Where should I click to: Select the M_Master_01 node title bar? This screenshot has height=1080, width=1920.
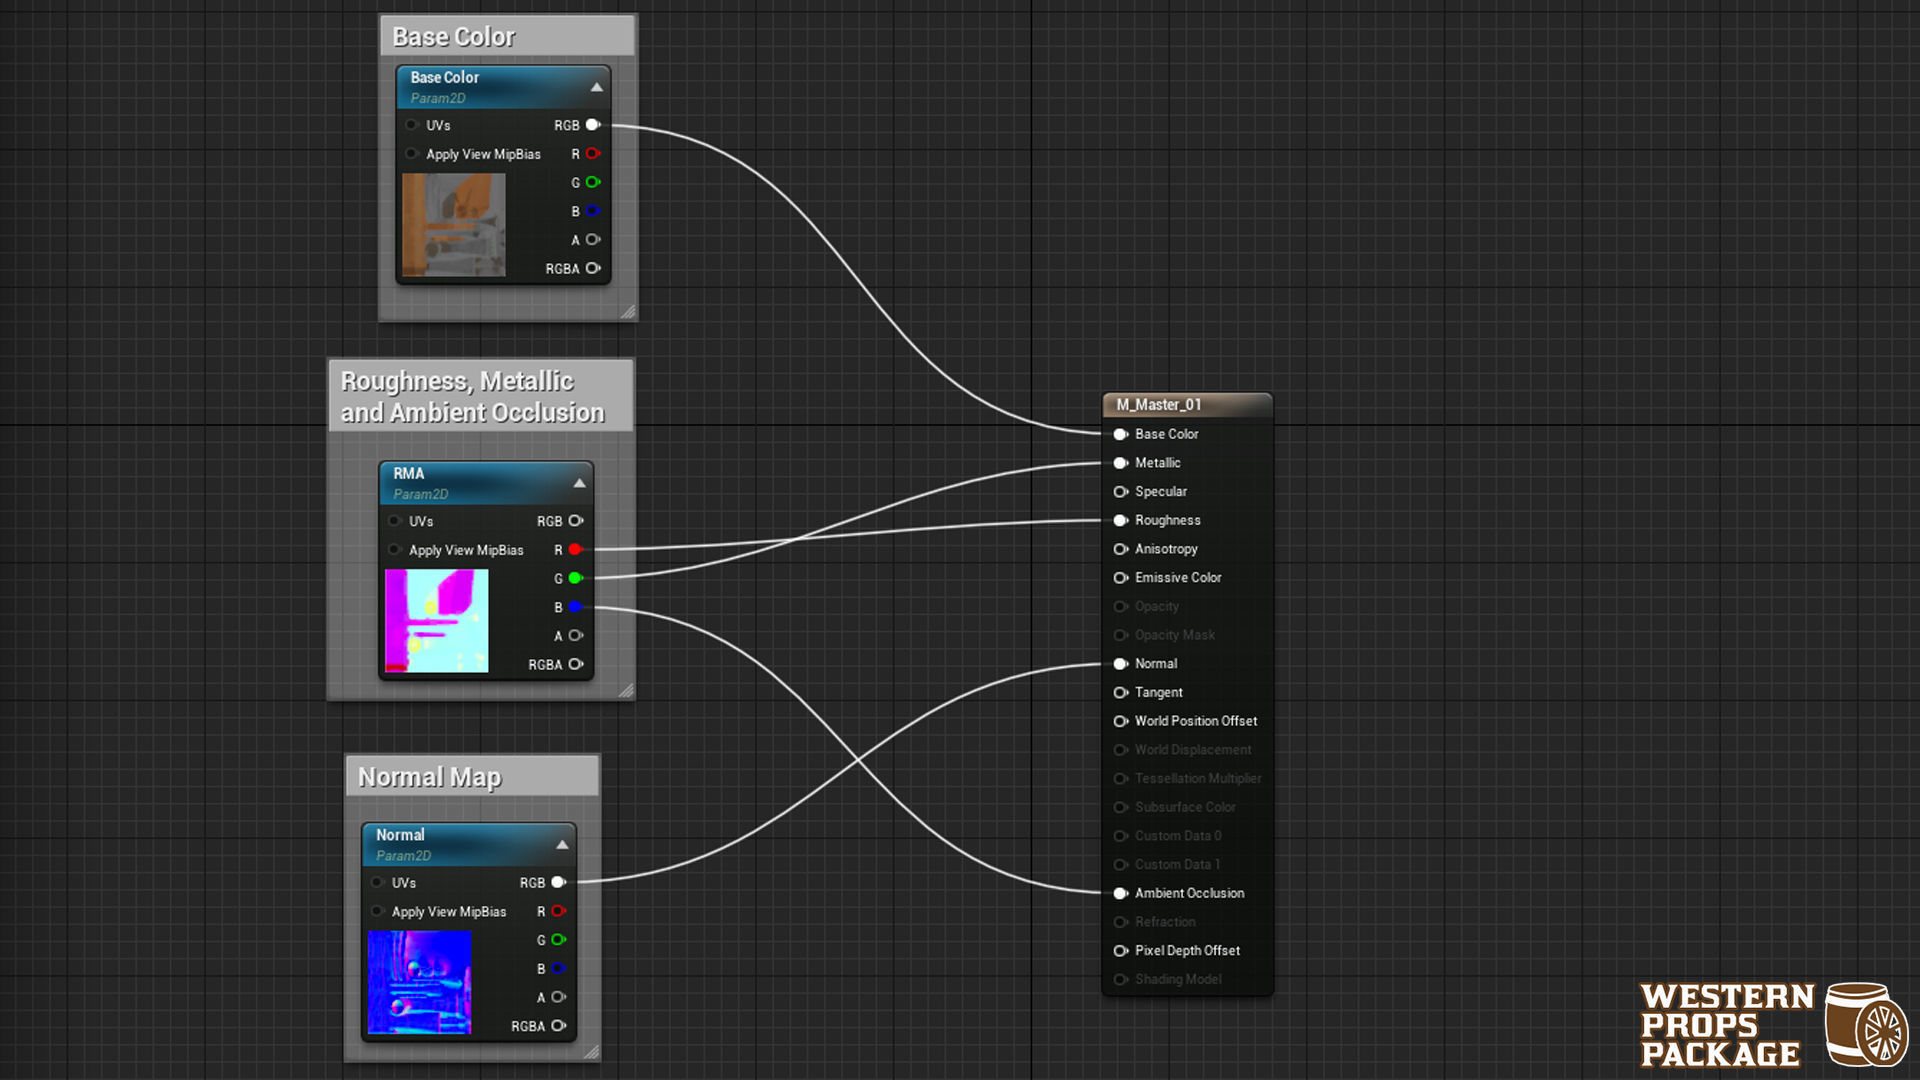pos(1186,405)
